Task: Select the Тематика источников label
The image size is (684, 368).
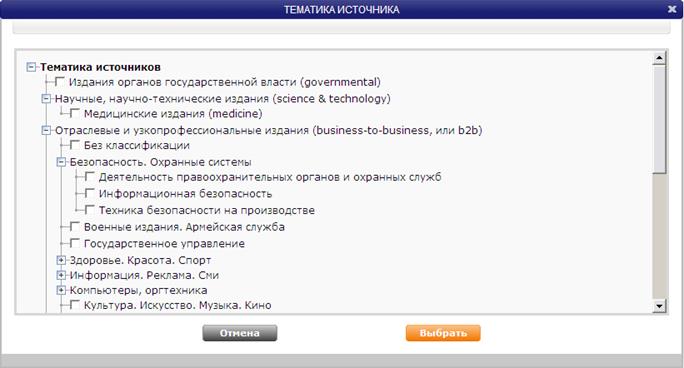Action: [100, 67]
